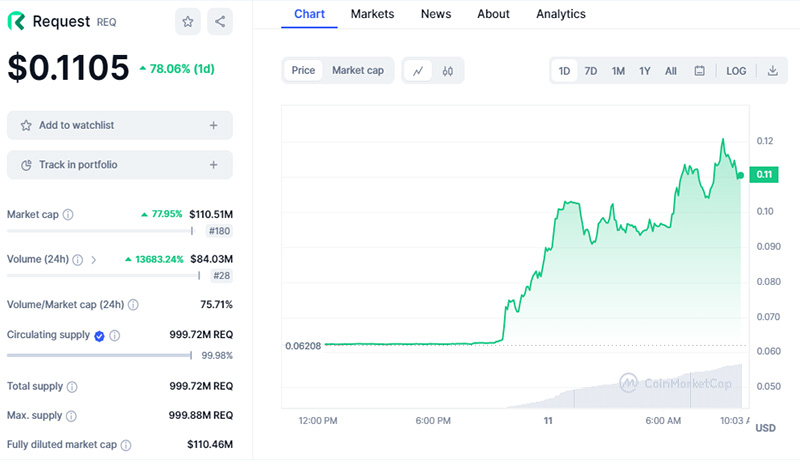Open the Analytics tab
Image resolution: width=800 pixels, height=460 pixels.
(x=561, y=14)
